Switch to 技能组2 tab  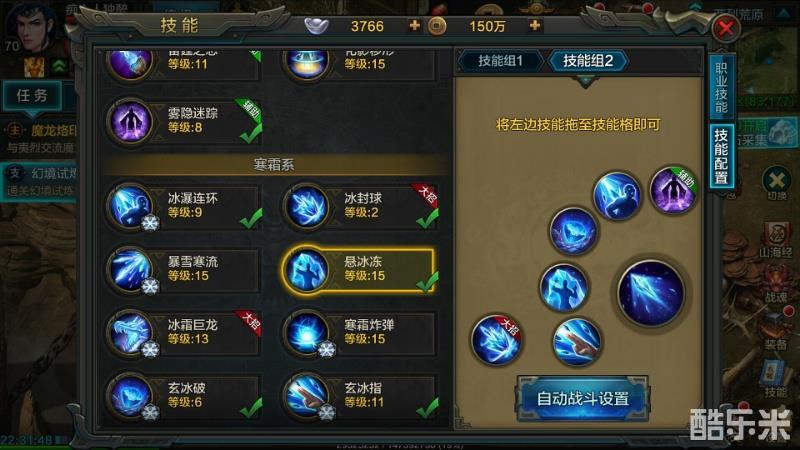click(x=588, y=61)
